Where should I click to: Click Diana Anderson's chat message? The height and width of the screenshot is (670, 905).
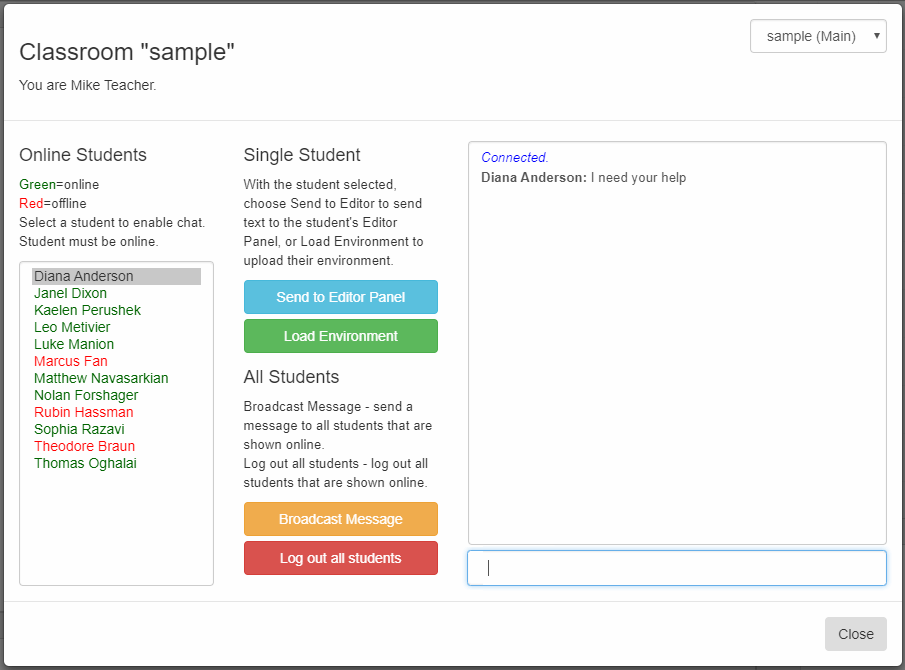(x=583, y=177)
